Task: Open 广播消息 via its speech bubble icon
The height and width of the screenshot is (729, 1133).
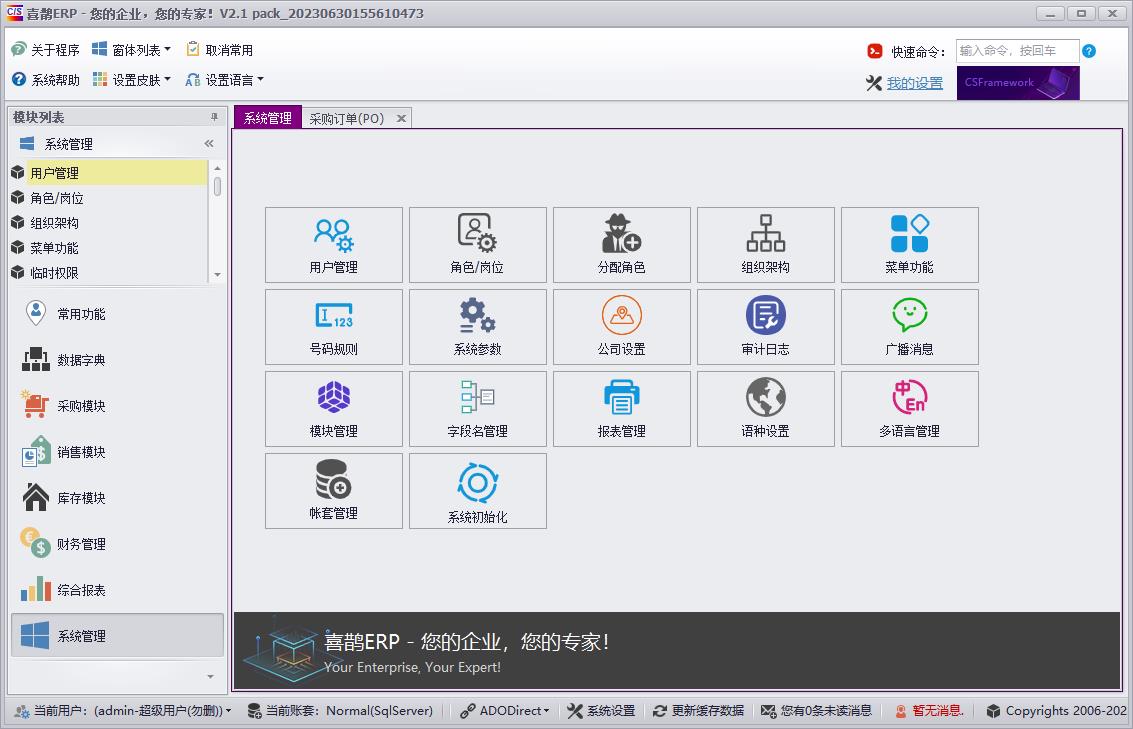Action: click(909, 327)
